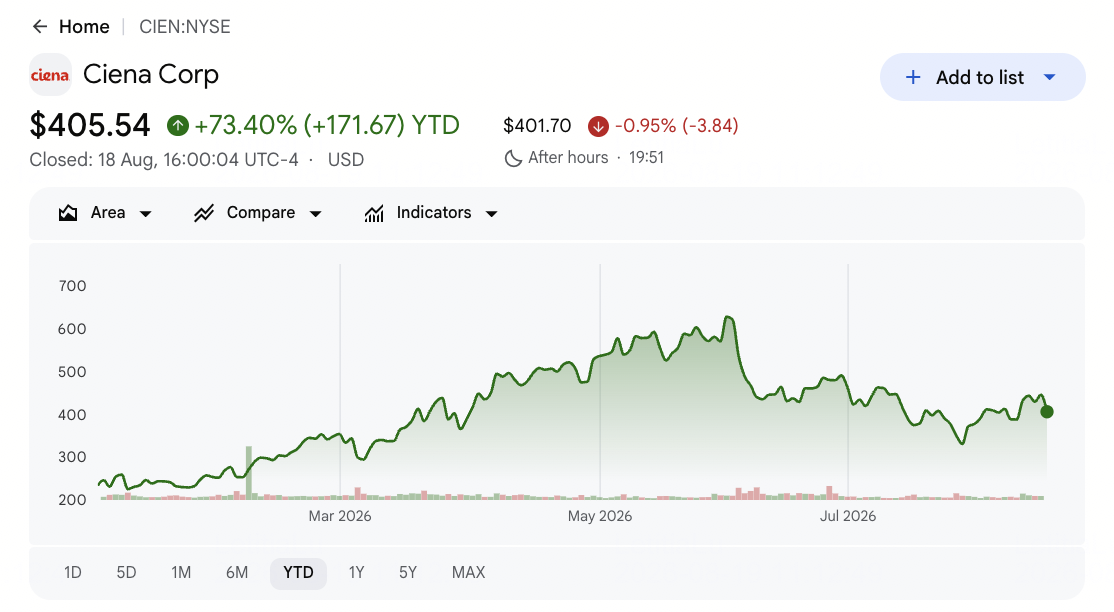Go to Home link
Viewport: 1114px width, 612px height.
(84, 27)
